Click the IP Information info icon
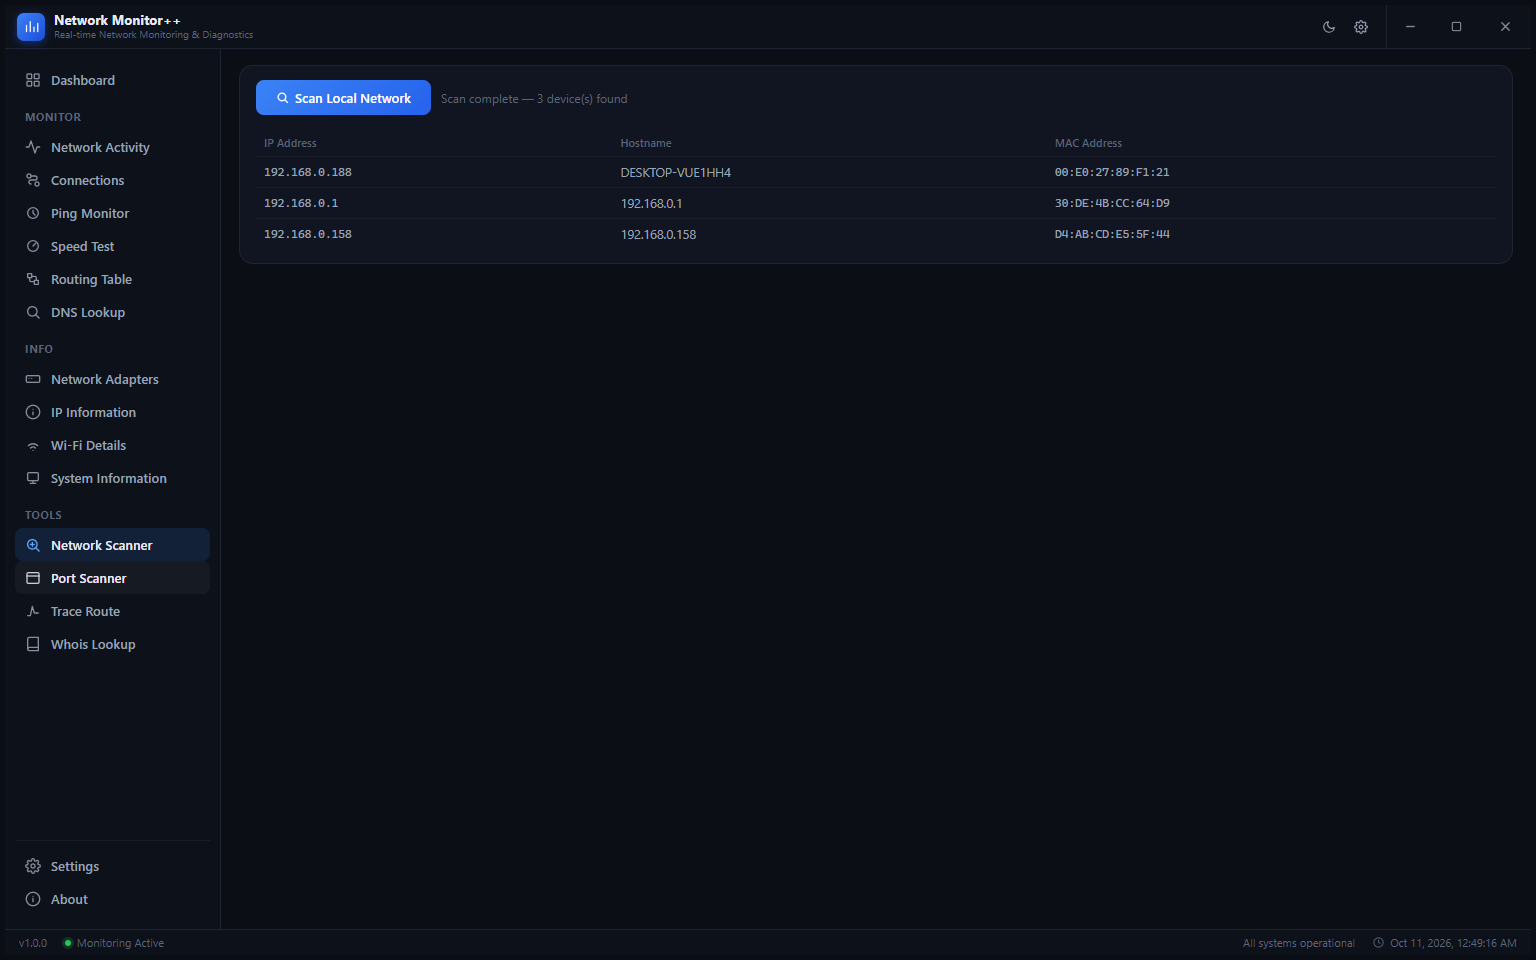This screenshot has height=960, width=1536. pos(33,412)
